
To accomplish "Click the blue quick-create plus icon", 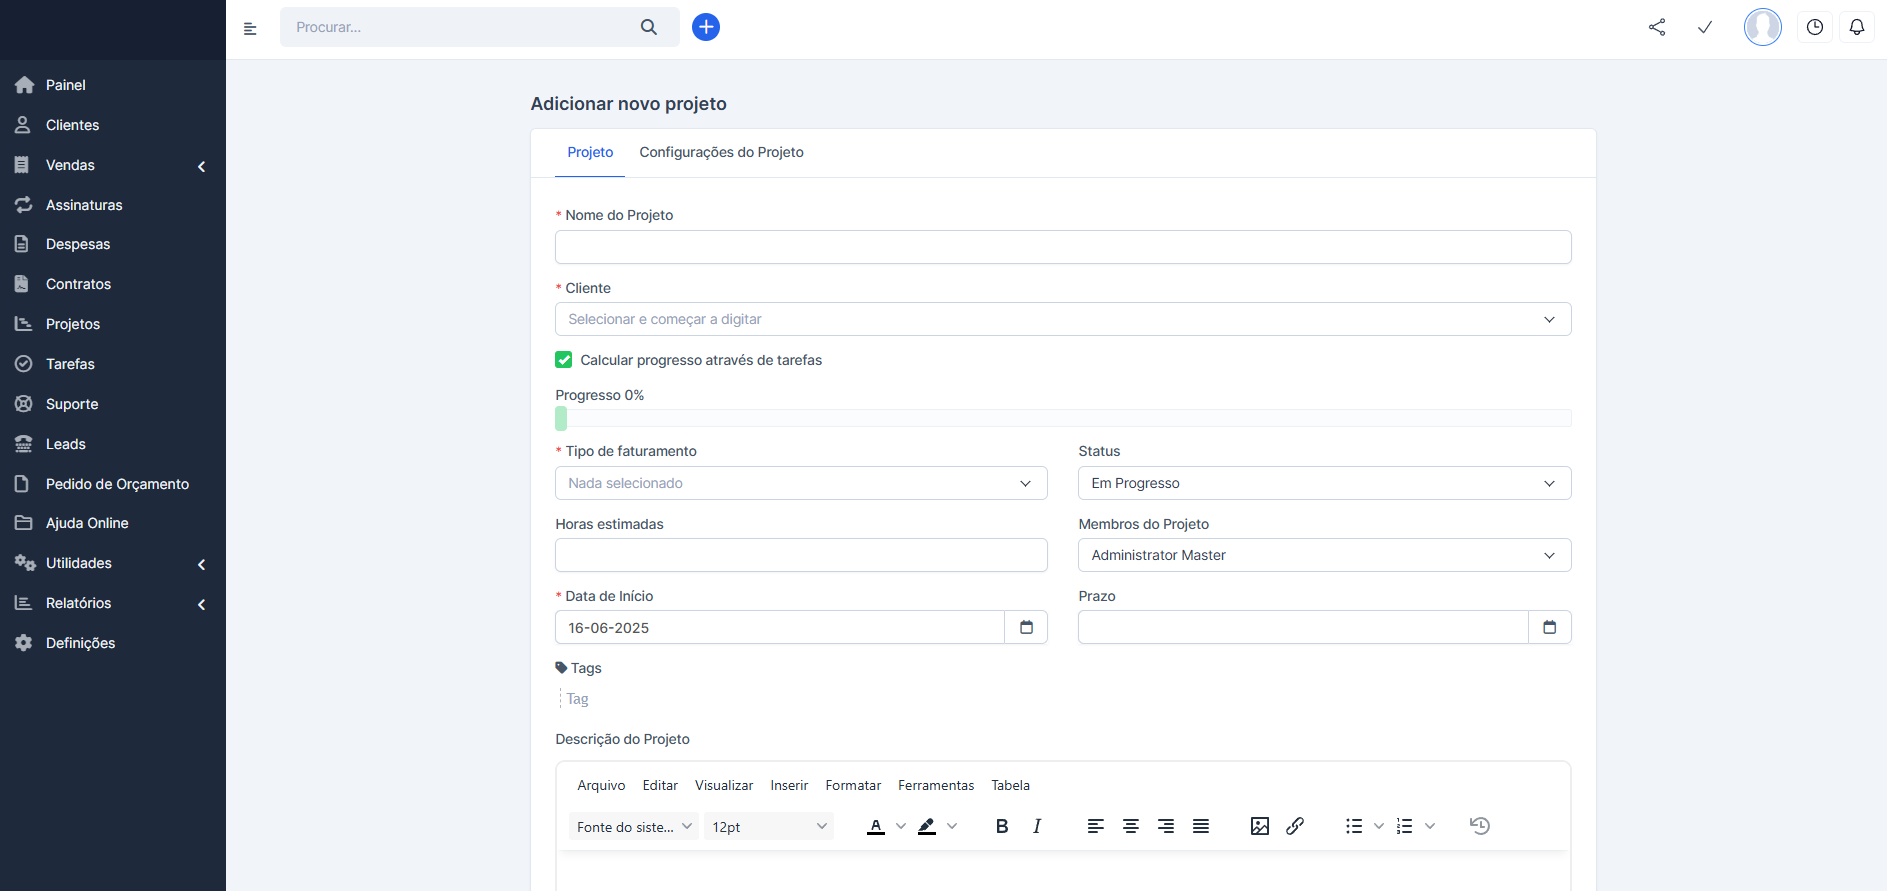I will 705,27.
